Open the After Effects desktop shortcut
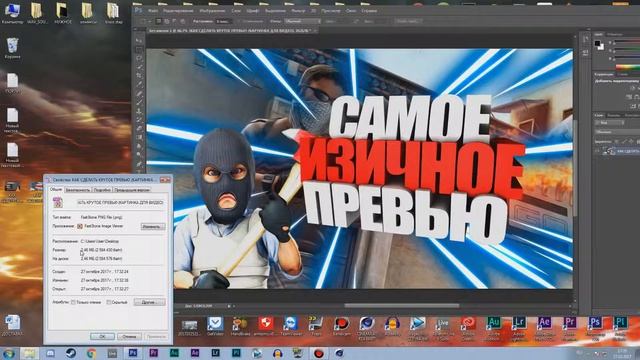640x360 pixels. click(544, 325)
